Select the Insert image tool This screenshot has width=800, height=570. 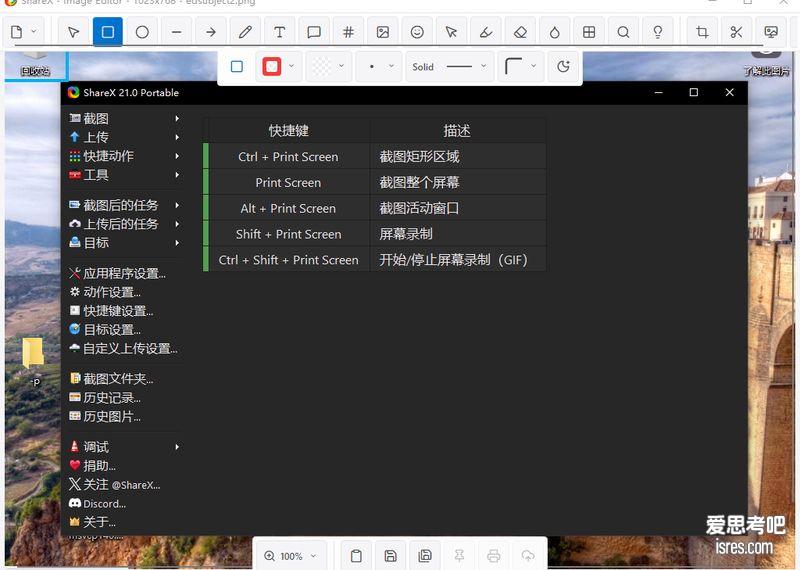tap(383, 32)
